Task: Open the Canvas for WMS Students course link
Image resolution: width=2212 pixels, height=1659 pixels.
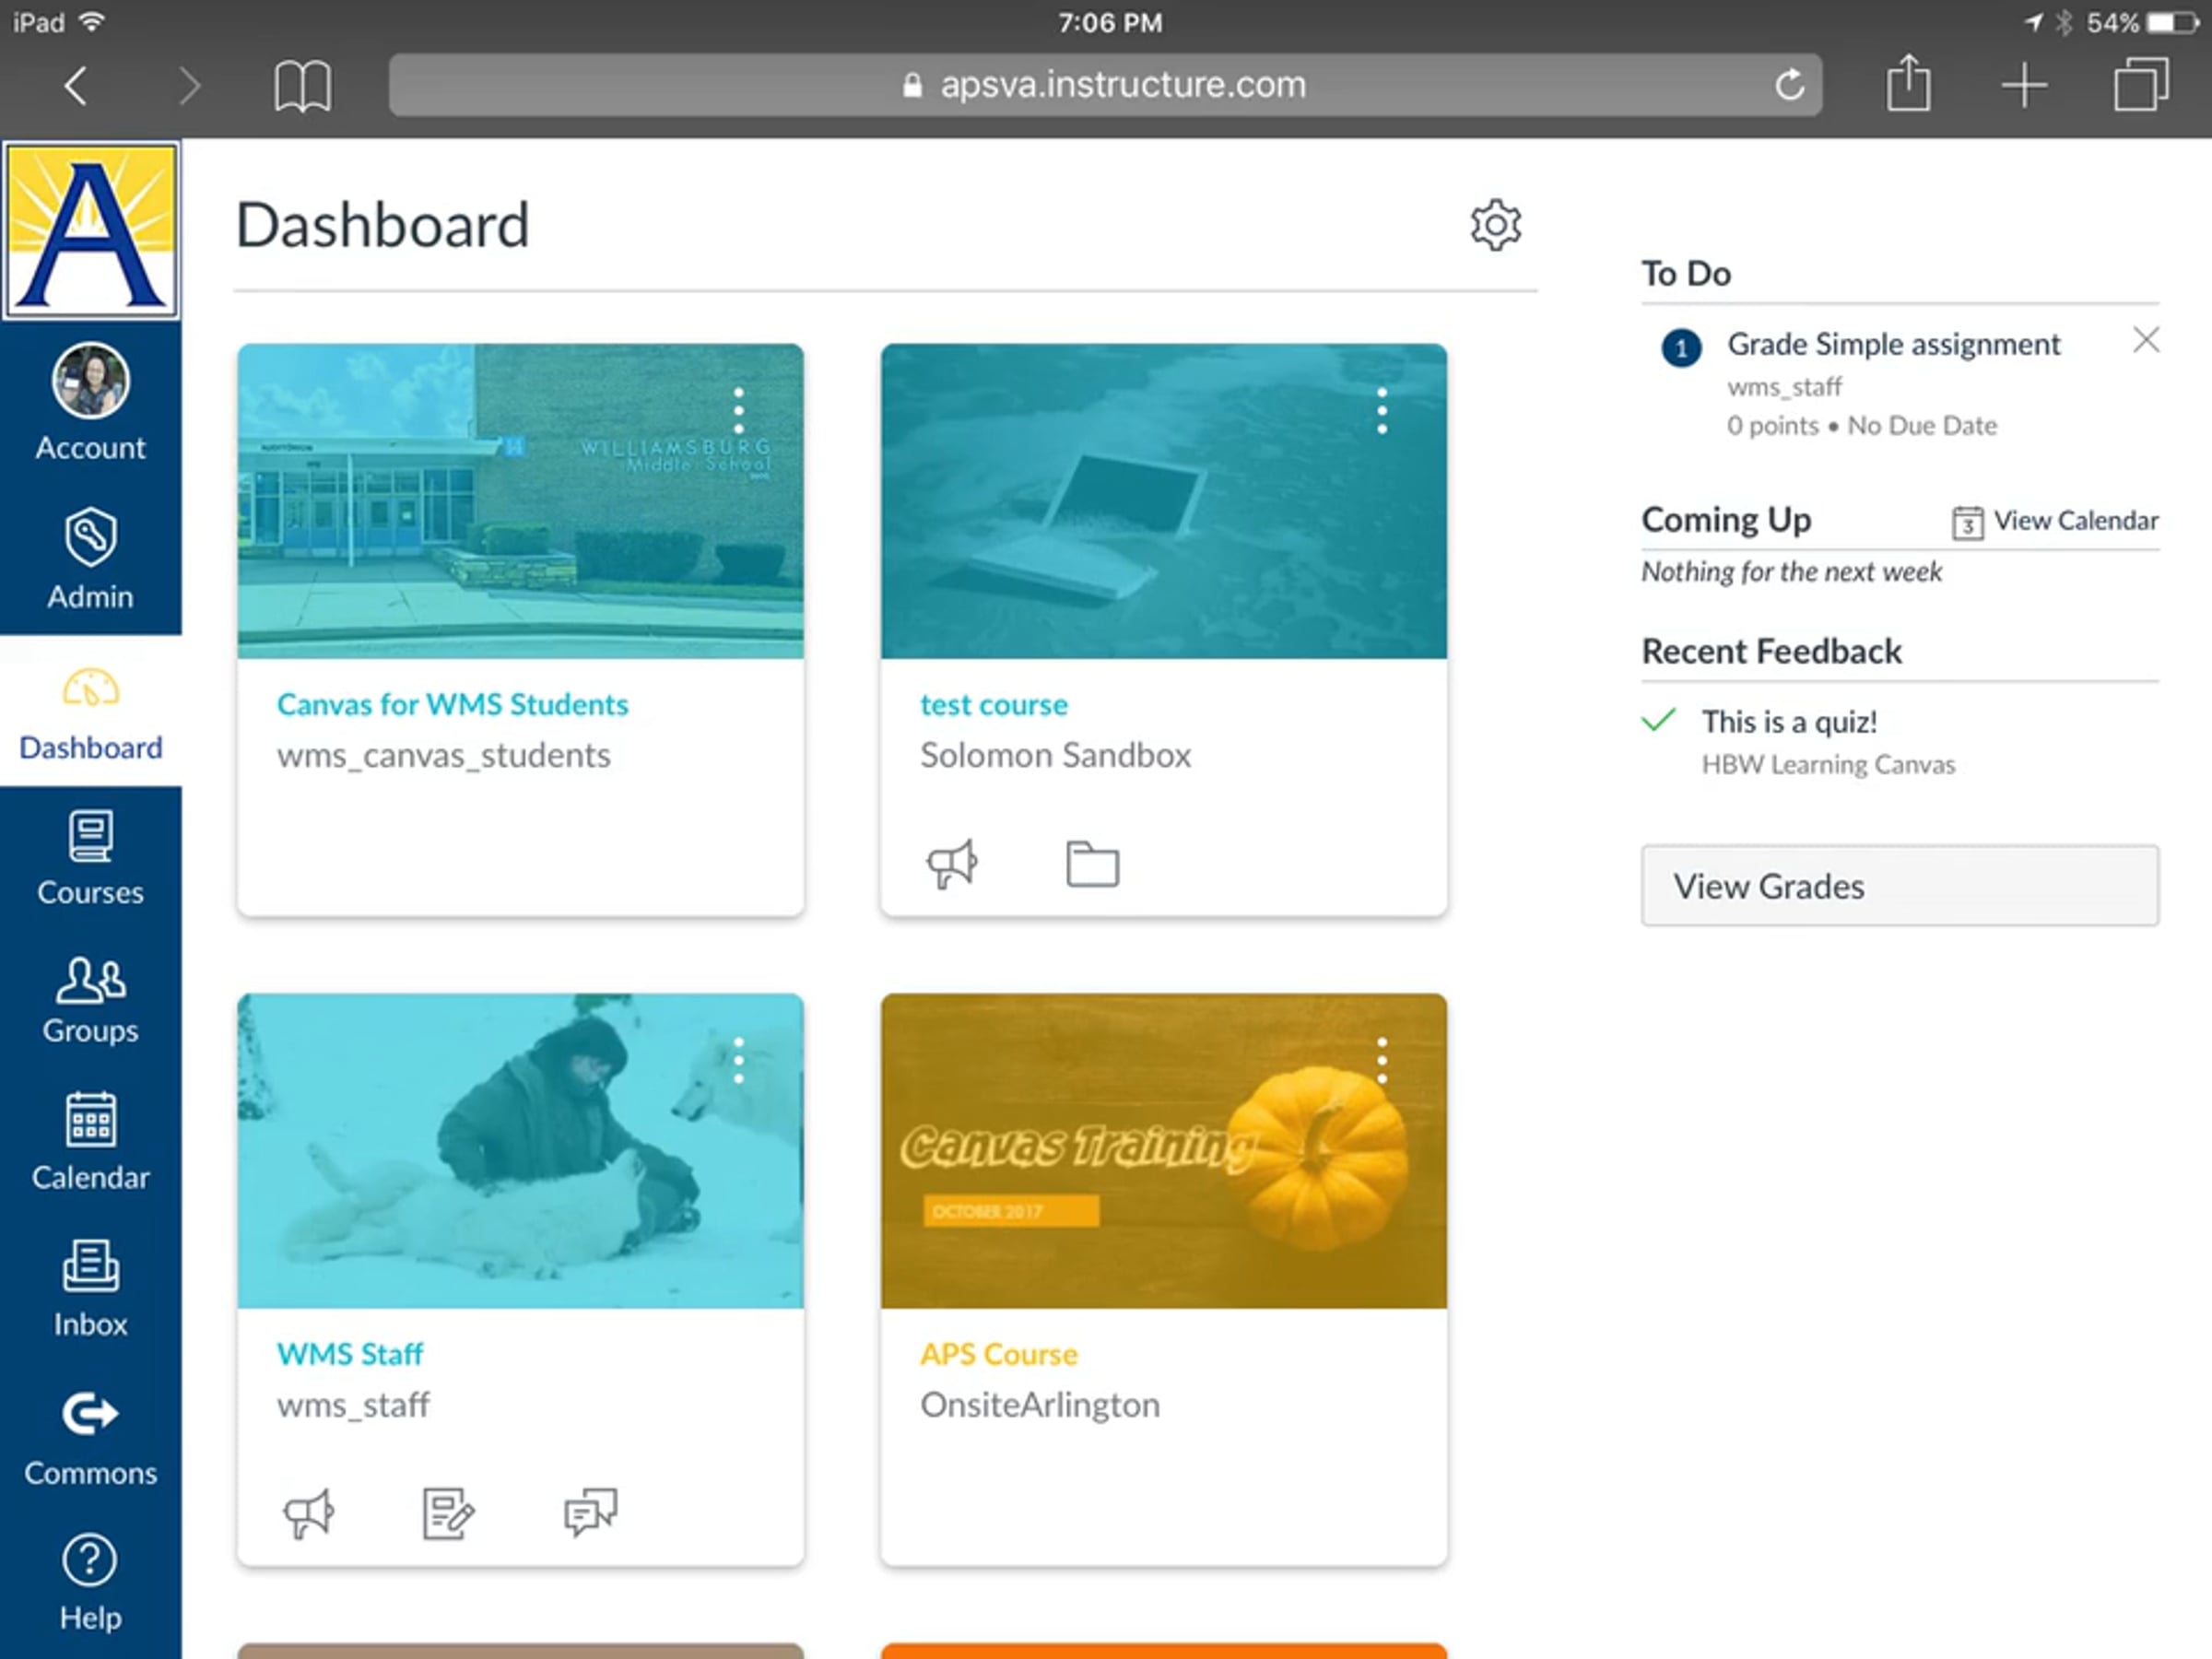Action: [452, 704]
